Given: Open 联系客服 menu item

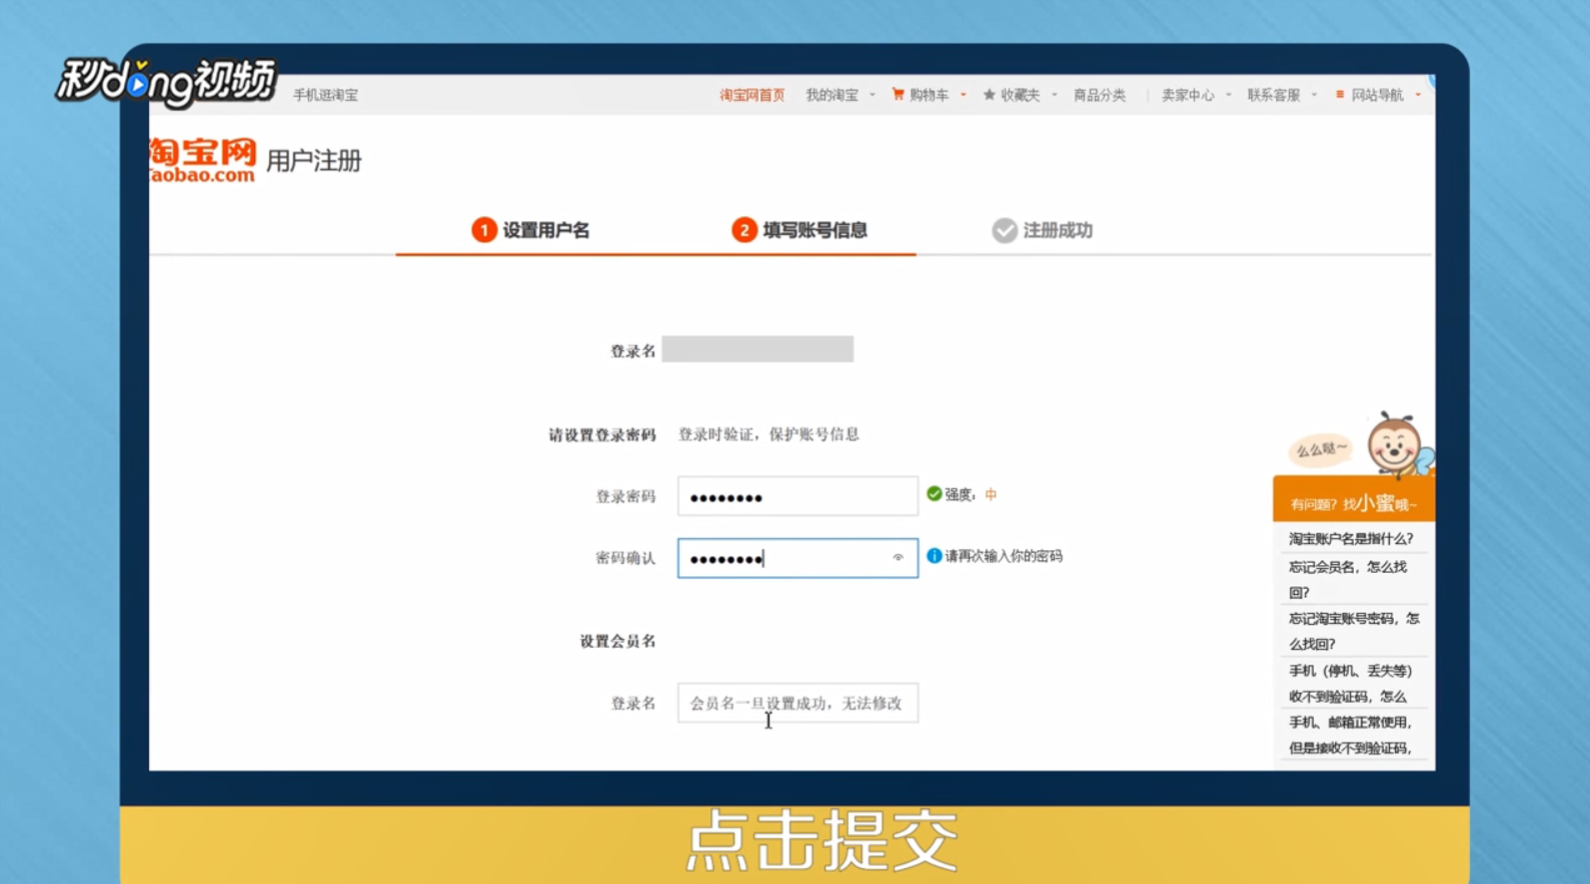Looking at the screenshot, I should (x=1273, y=95).
